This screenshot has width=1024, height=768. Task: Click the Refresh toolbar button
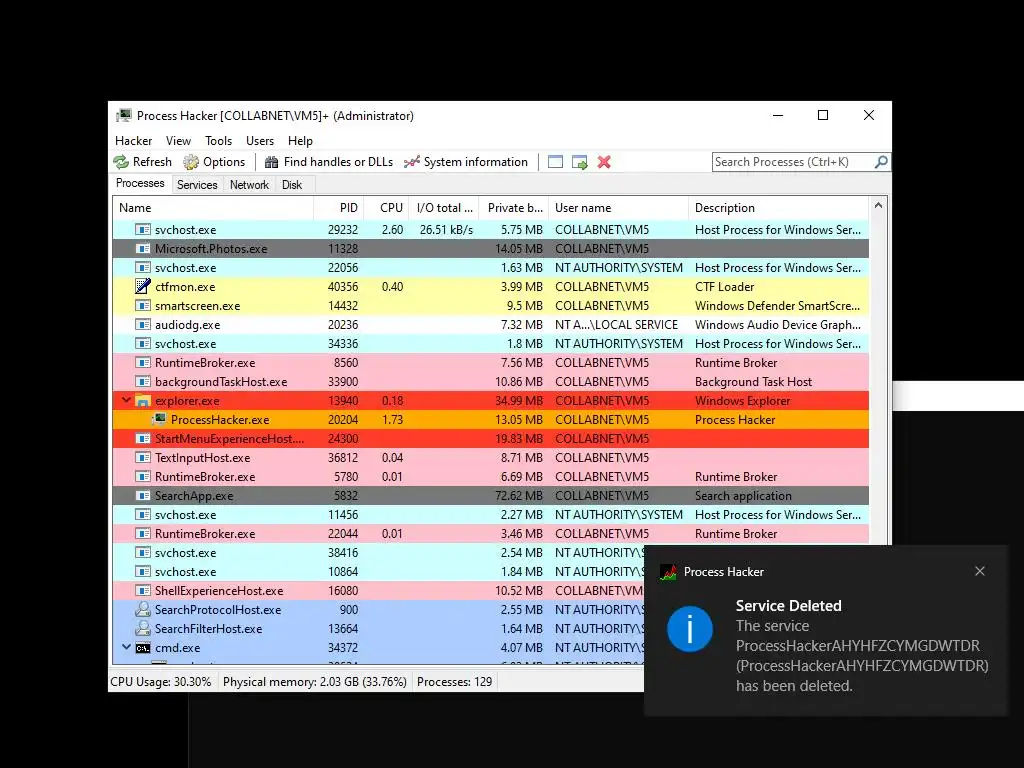pyautogui.click(x=142, y=162)
